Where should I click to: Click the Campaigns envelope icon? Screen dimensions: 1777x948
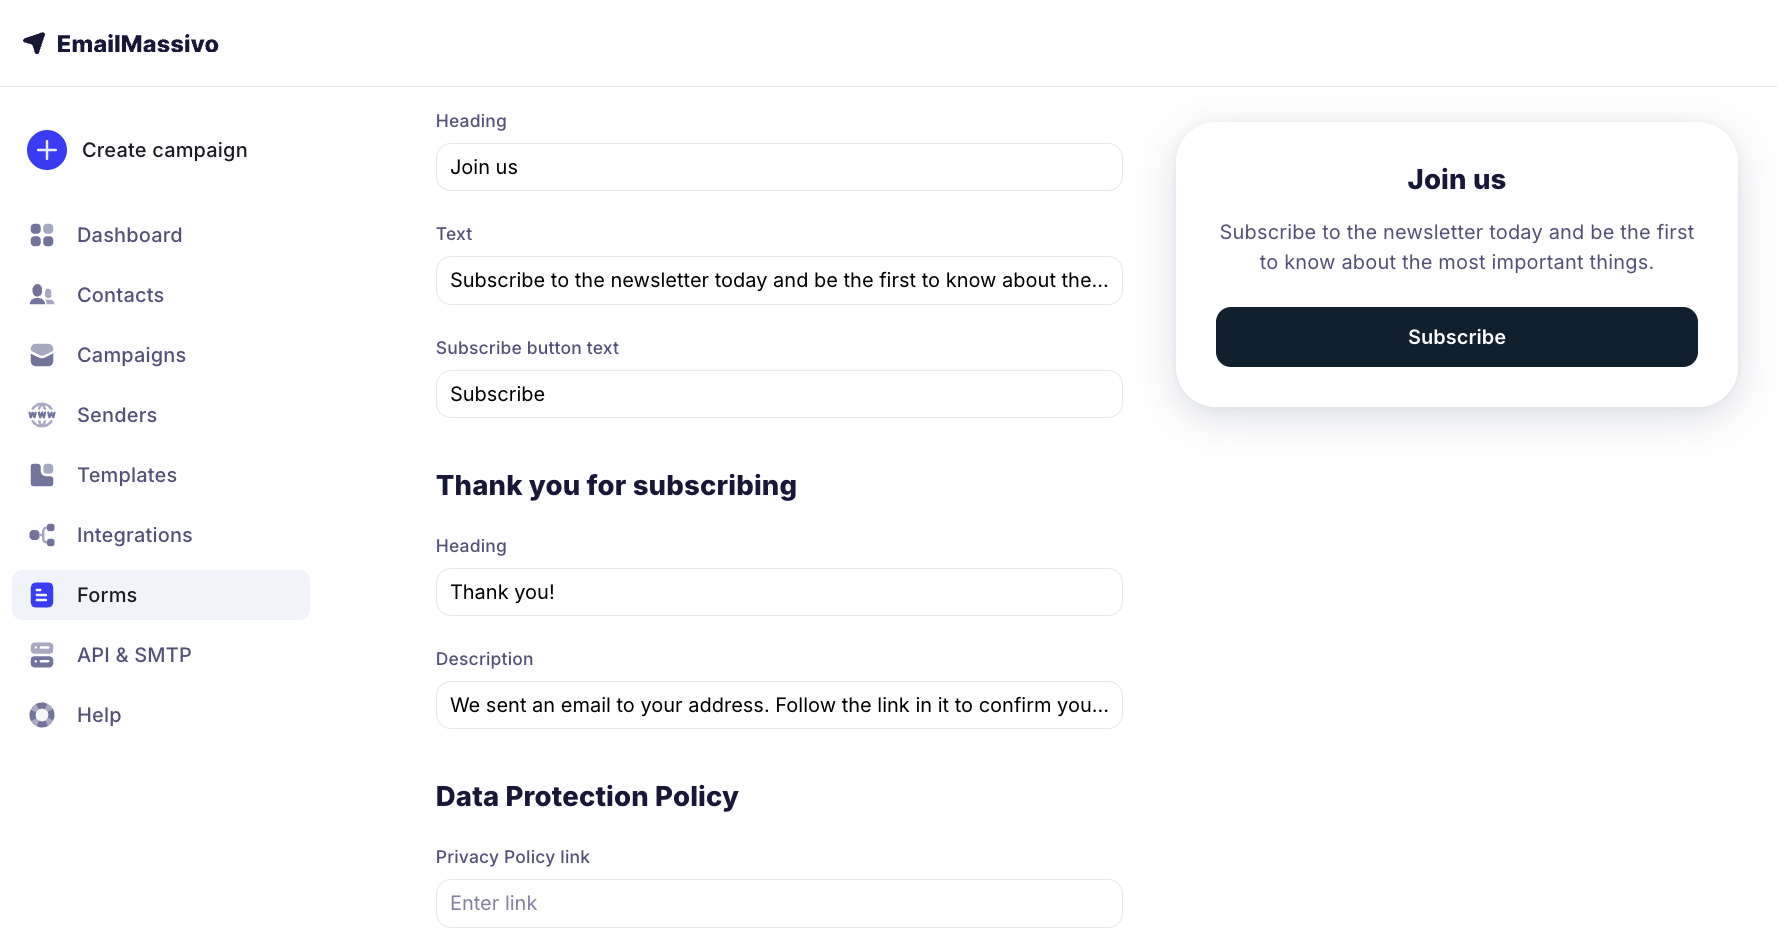(42, 355)
